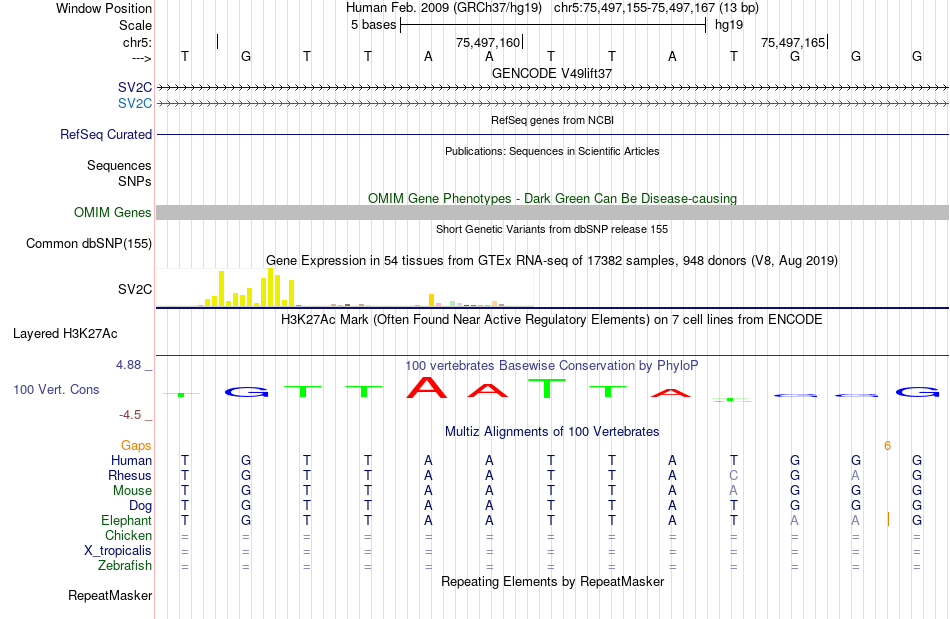Screen dimensions: 950x619
Task: Click Repeating Elements by RepeatMasker title
Action: coord(552,581)
